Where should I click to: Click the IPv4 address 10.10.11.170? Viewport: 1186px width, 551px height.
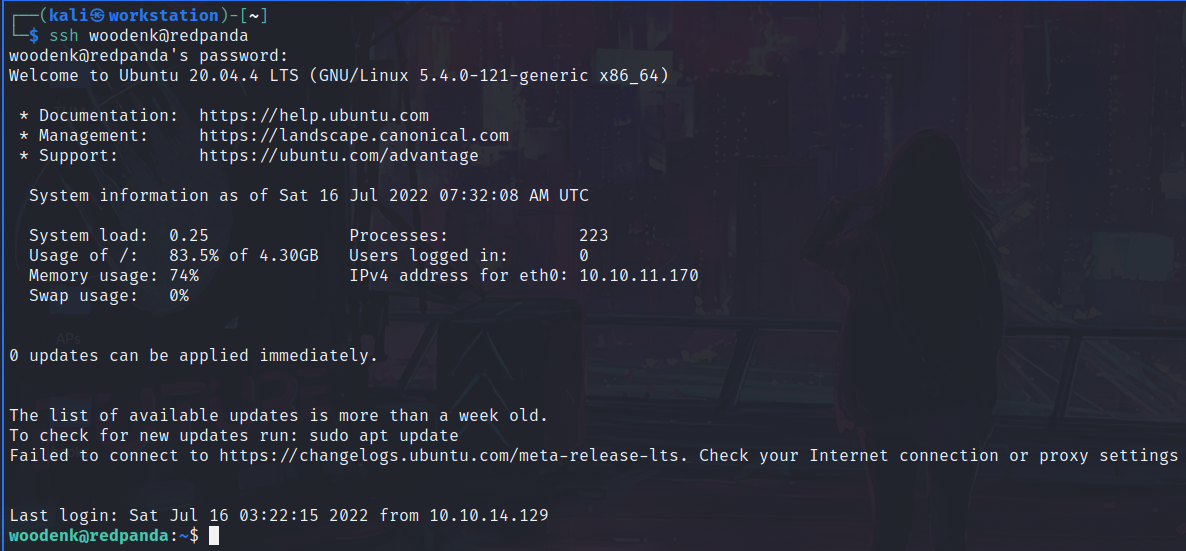coord(638,276)
